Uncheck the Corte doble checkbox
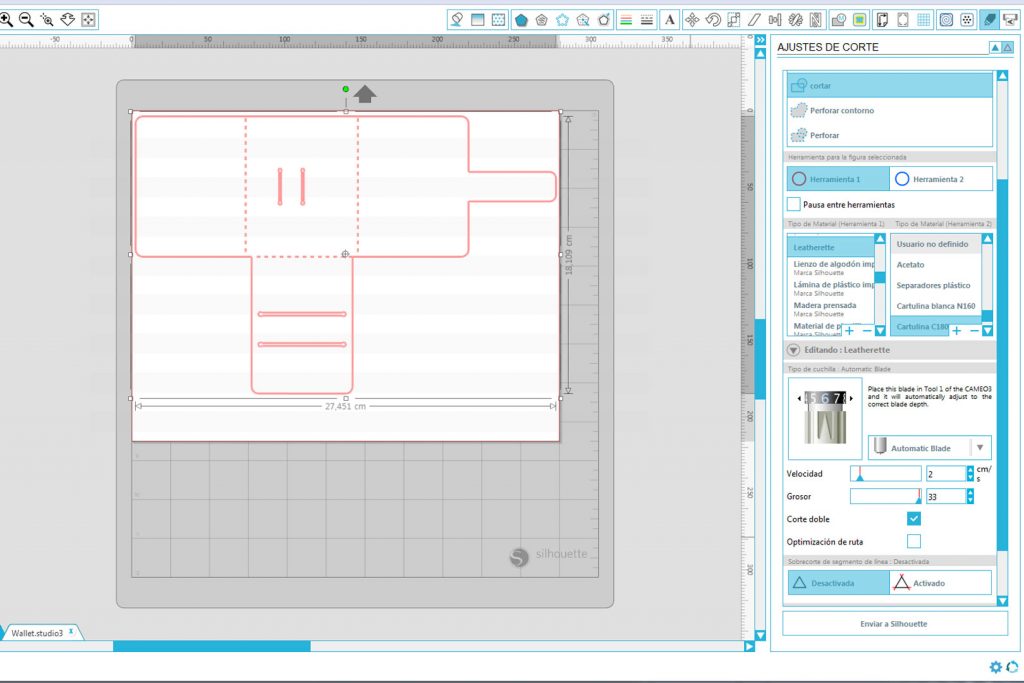This screenshot has height=683, width=1024. (914, 518)
